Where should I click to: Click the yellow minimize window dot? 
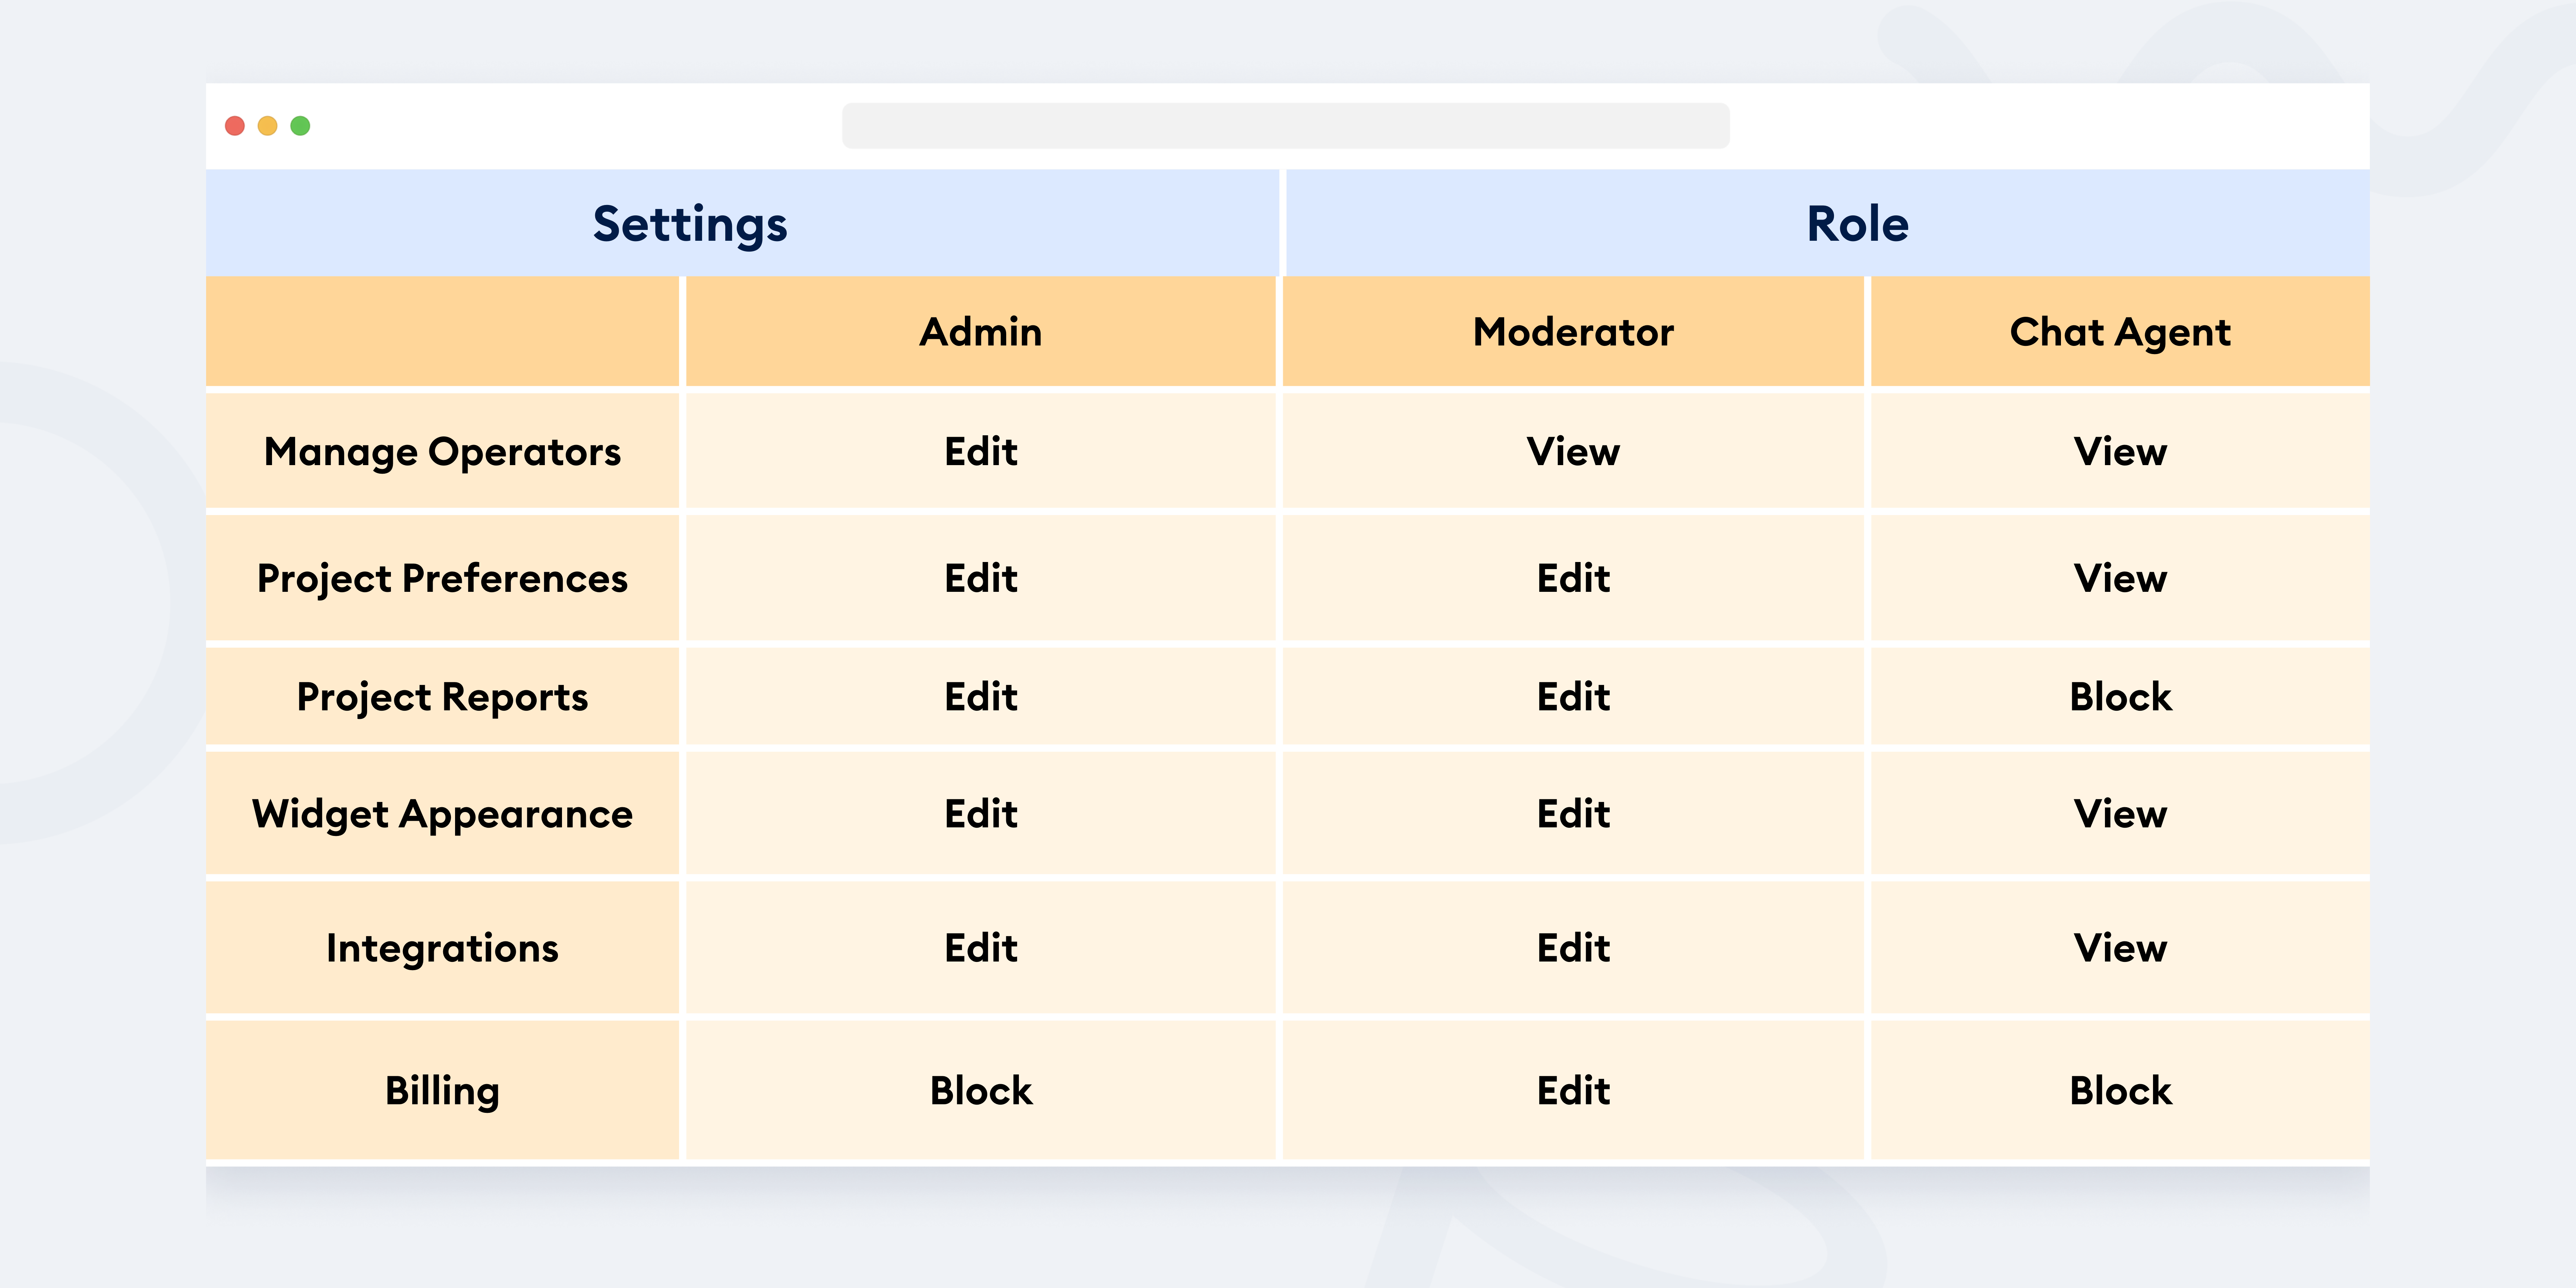(x=267, y=126)
